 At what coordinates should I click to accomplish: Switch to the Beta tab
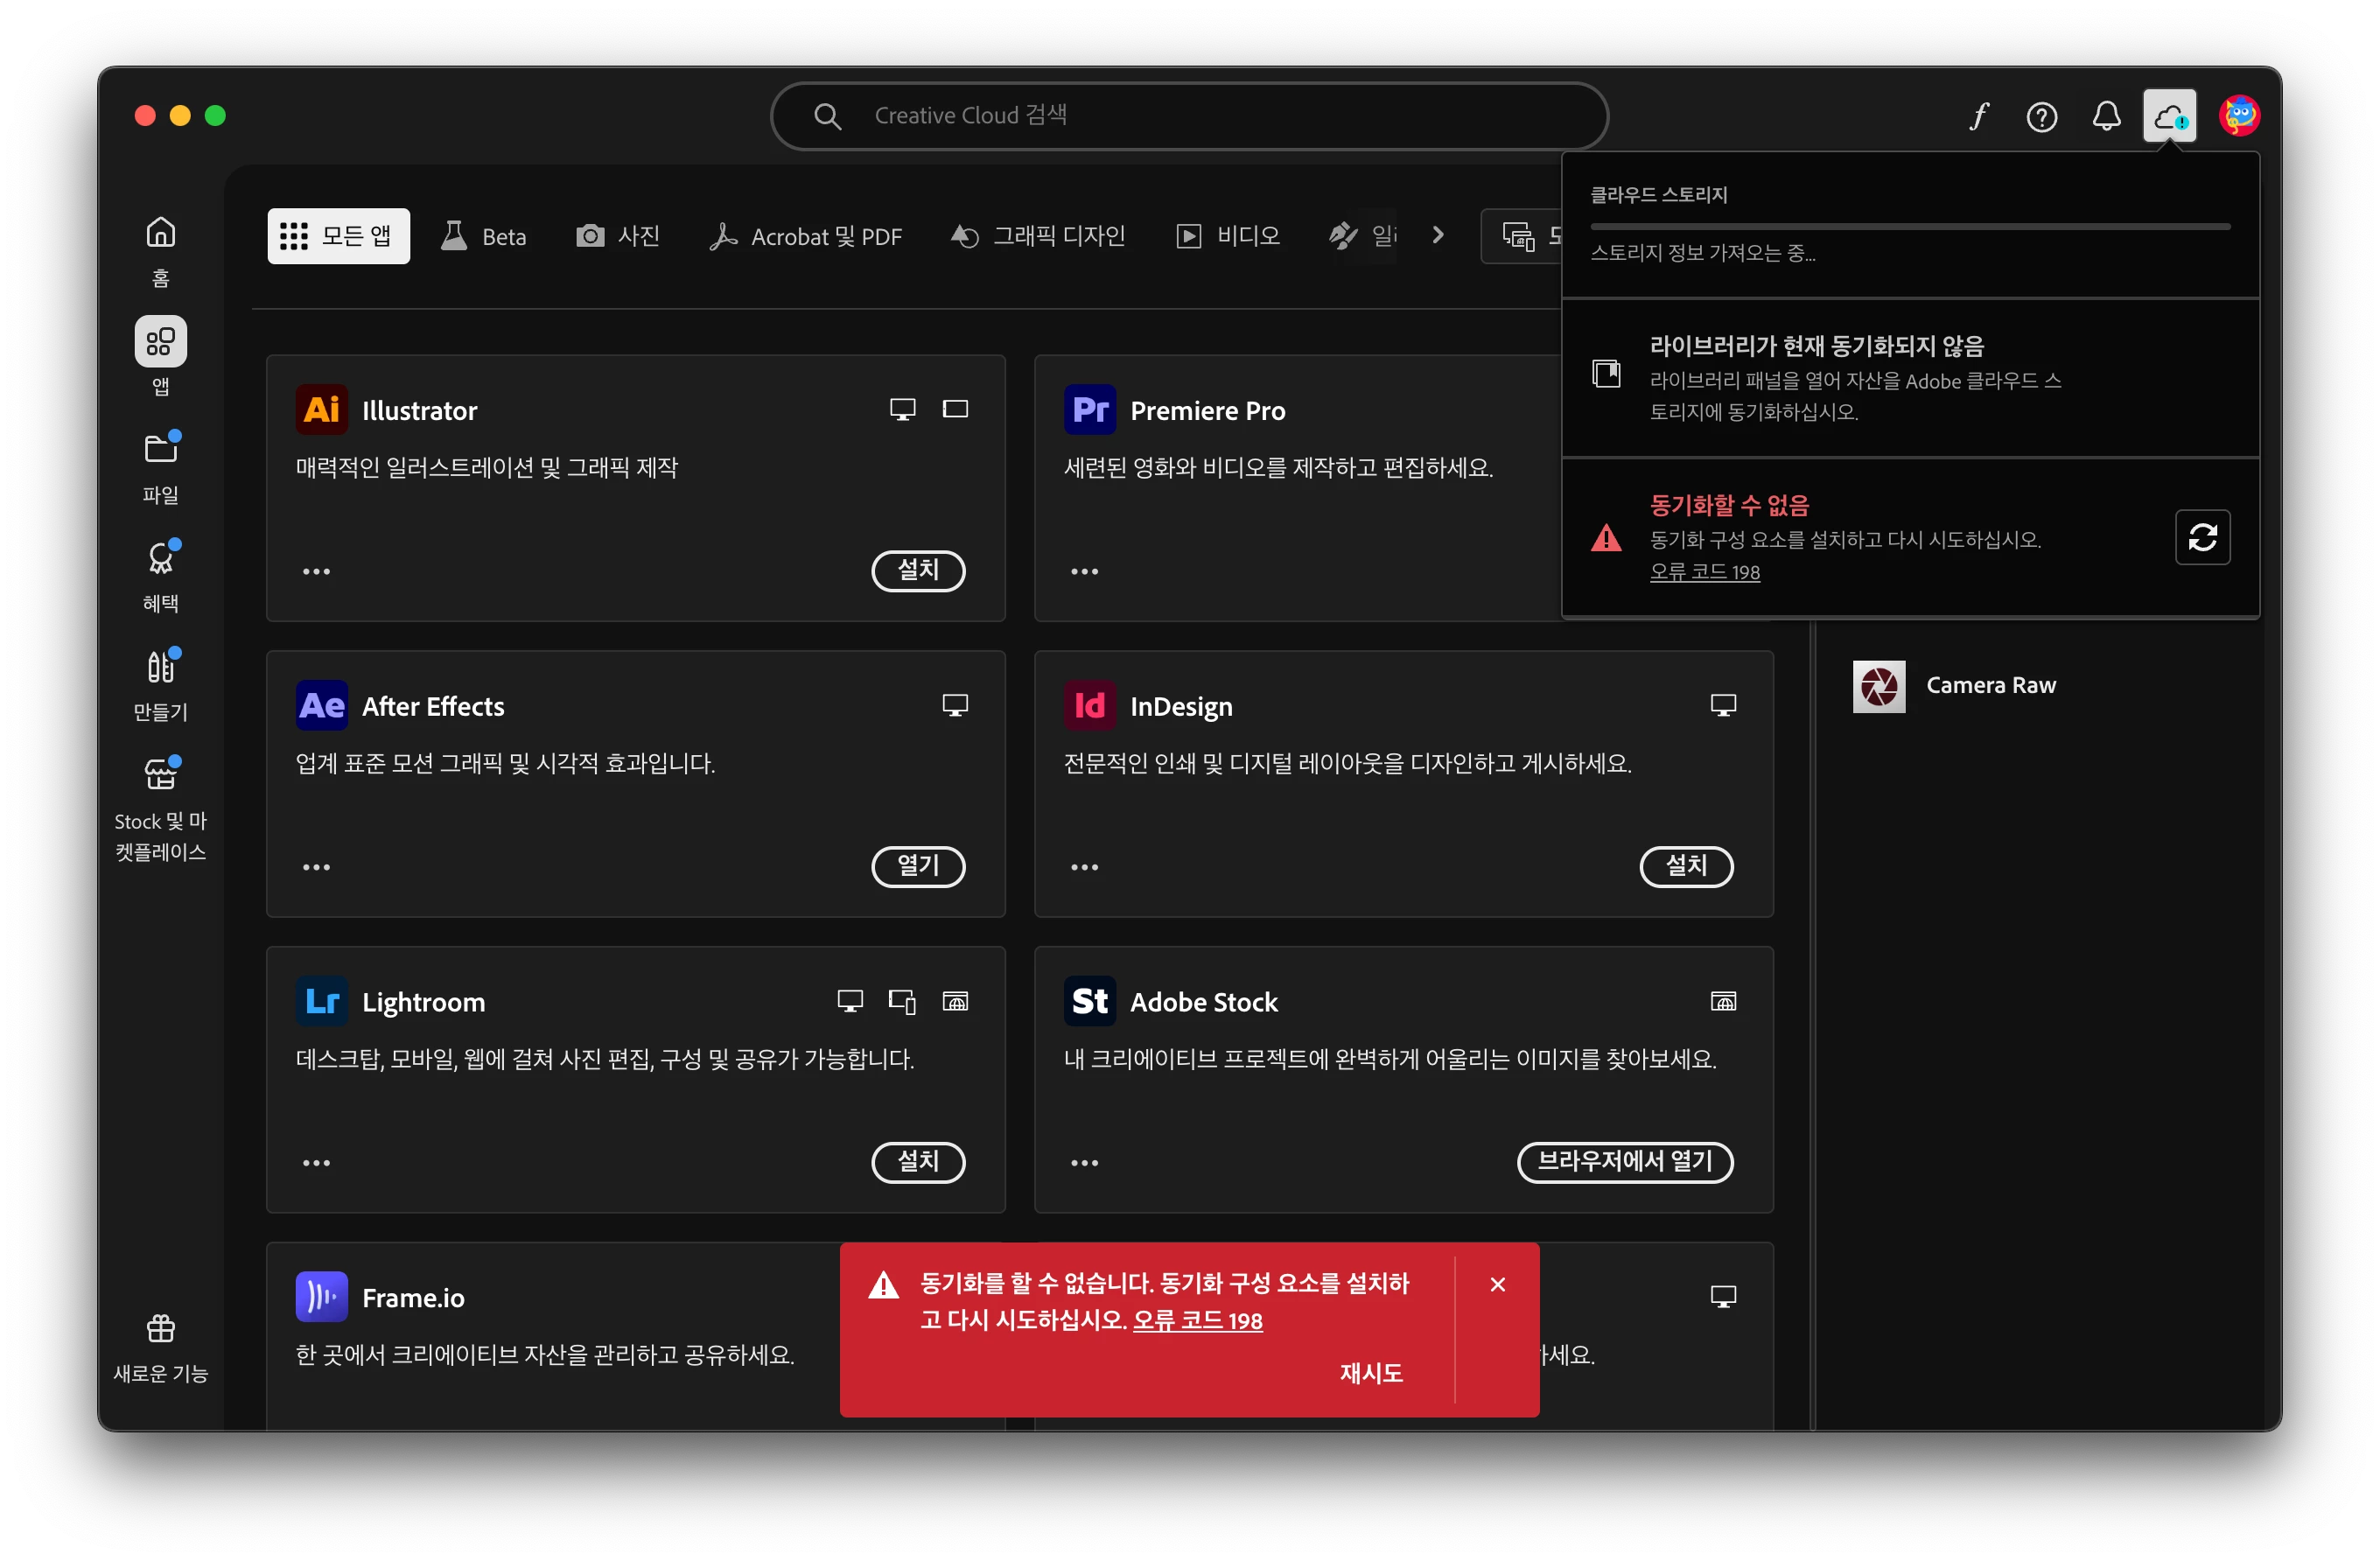coord(485,236)
